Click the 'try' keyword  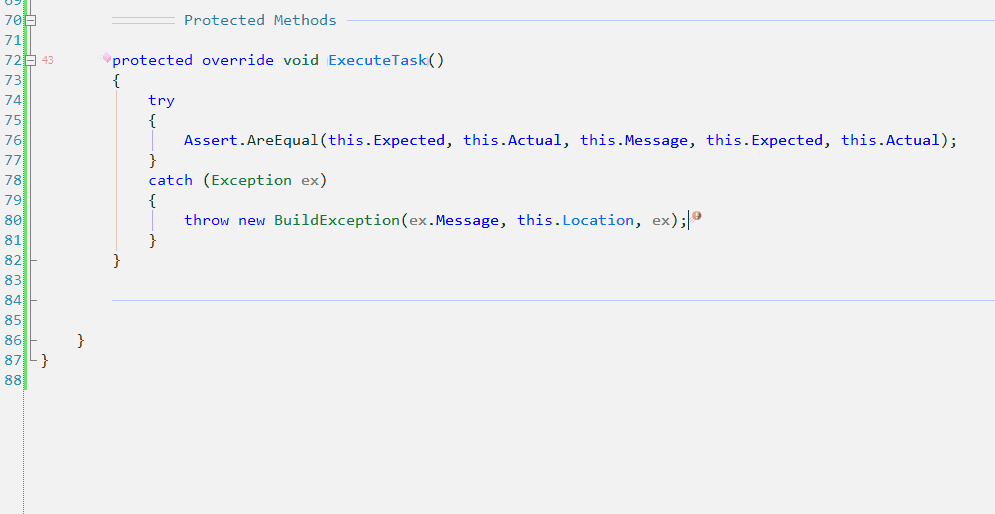click(x=161, y=100)
